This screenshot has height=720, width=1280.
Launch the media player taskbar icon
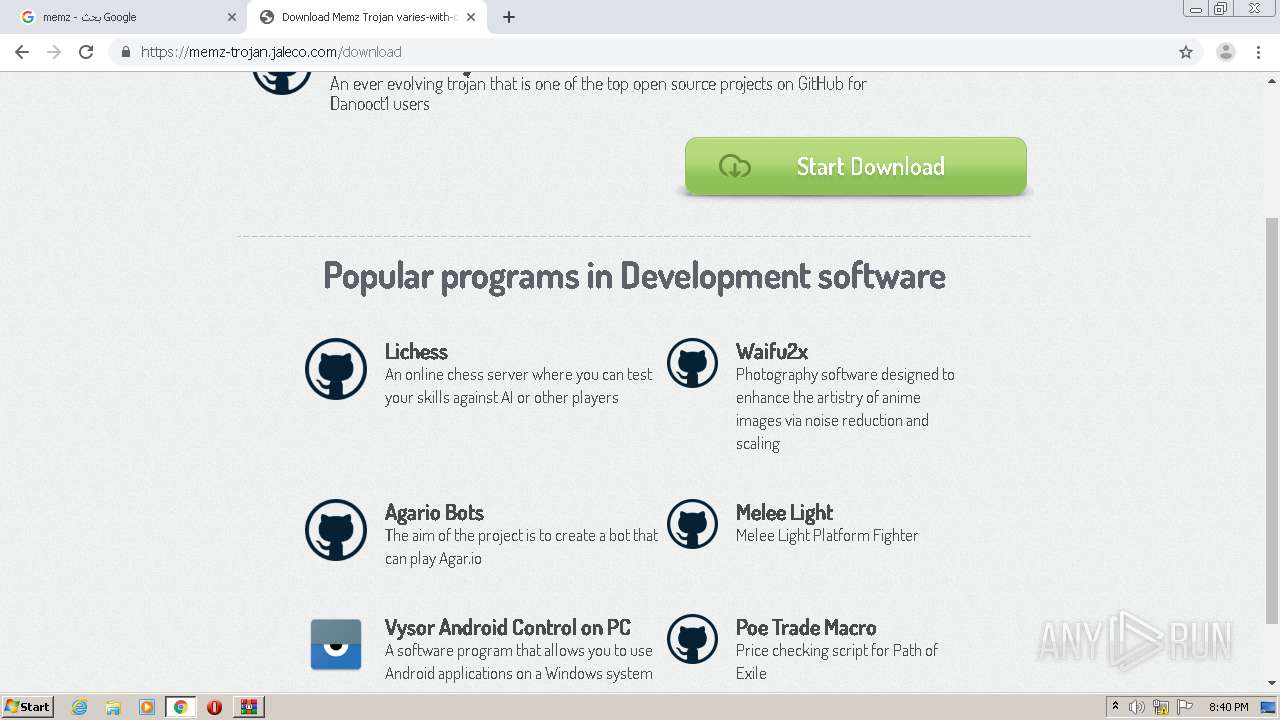coord(147,707)
